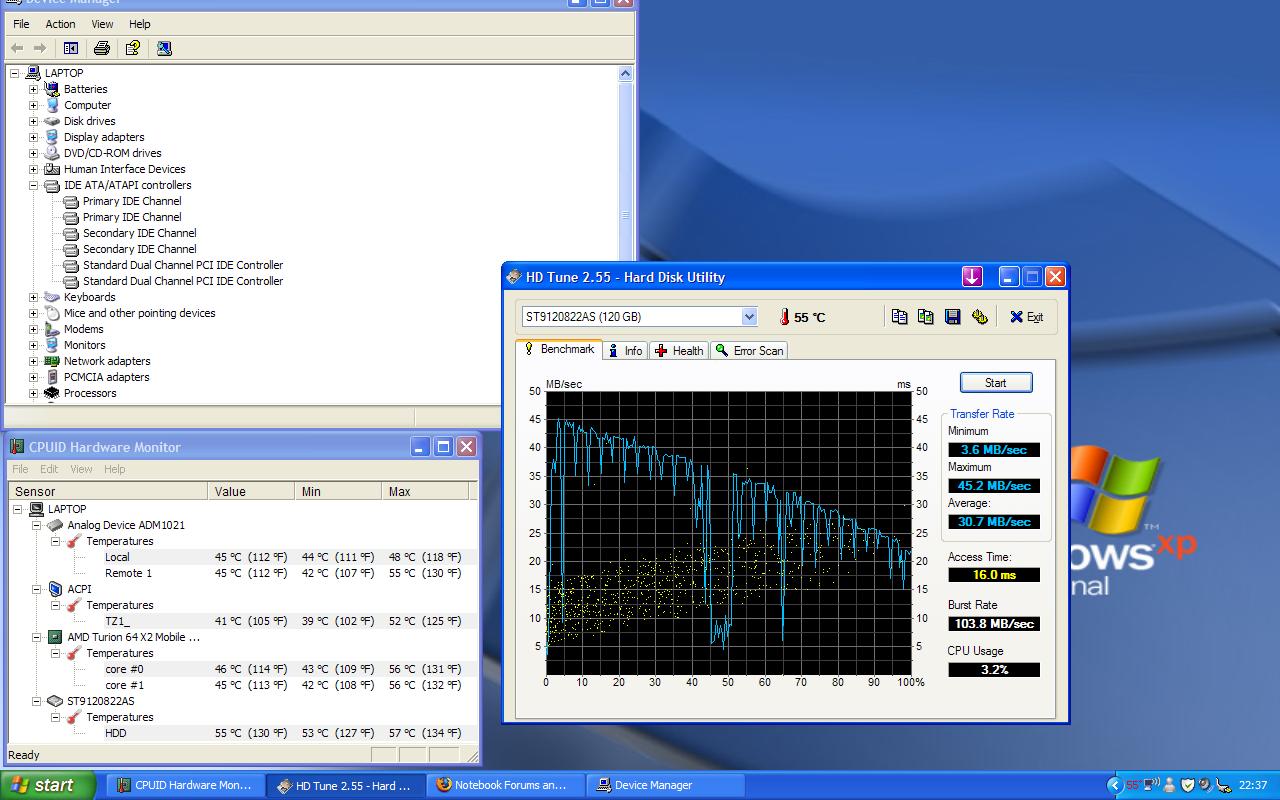Click the wireless network icon in system tray

coord(1152,785)
